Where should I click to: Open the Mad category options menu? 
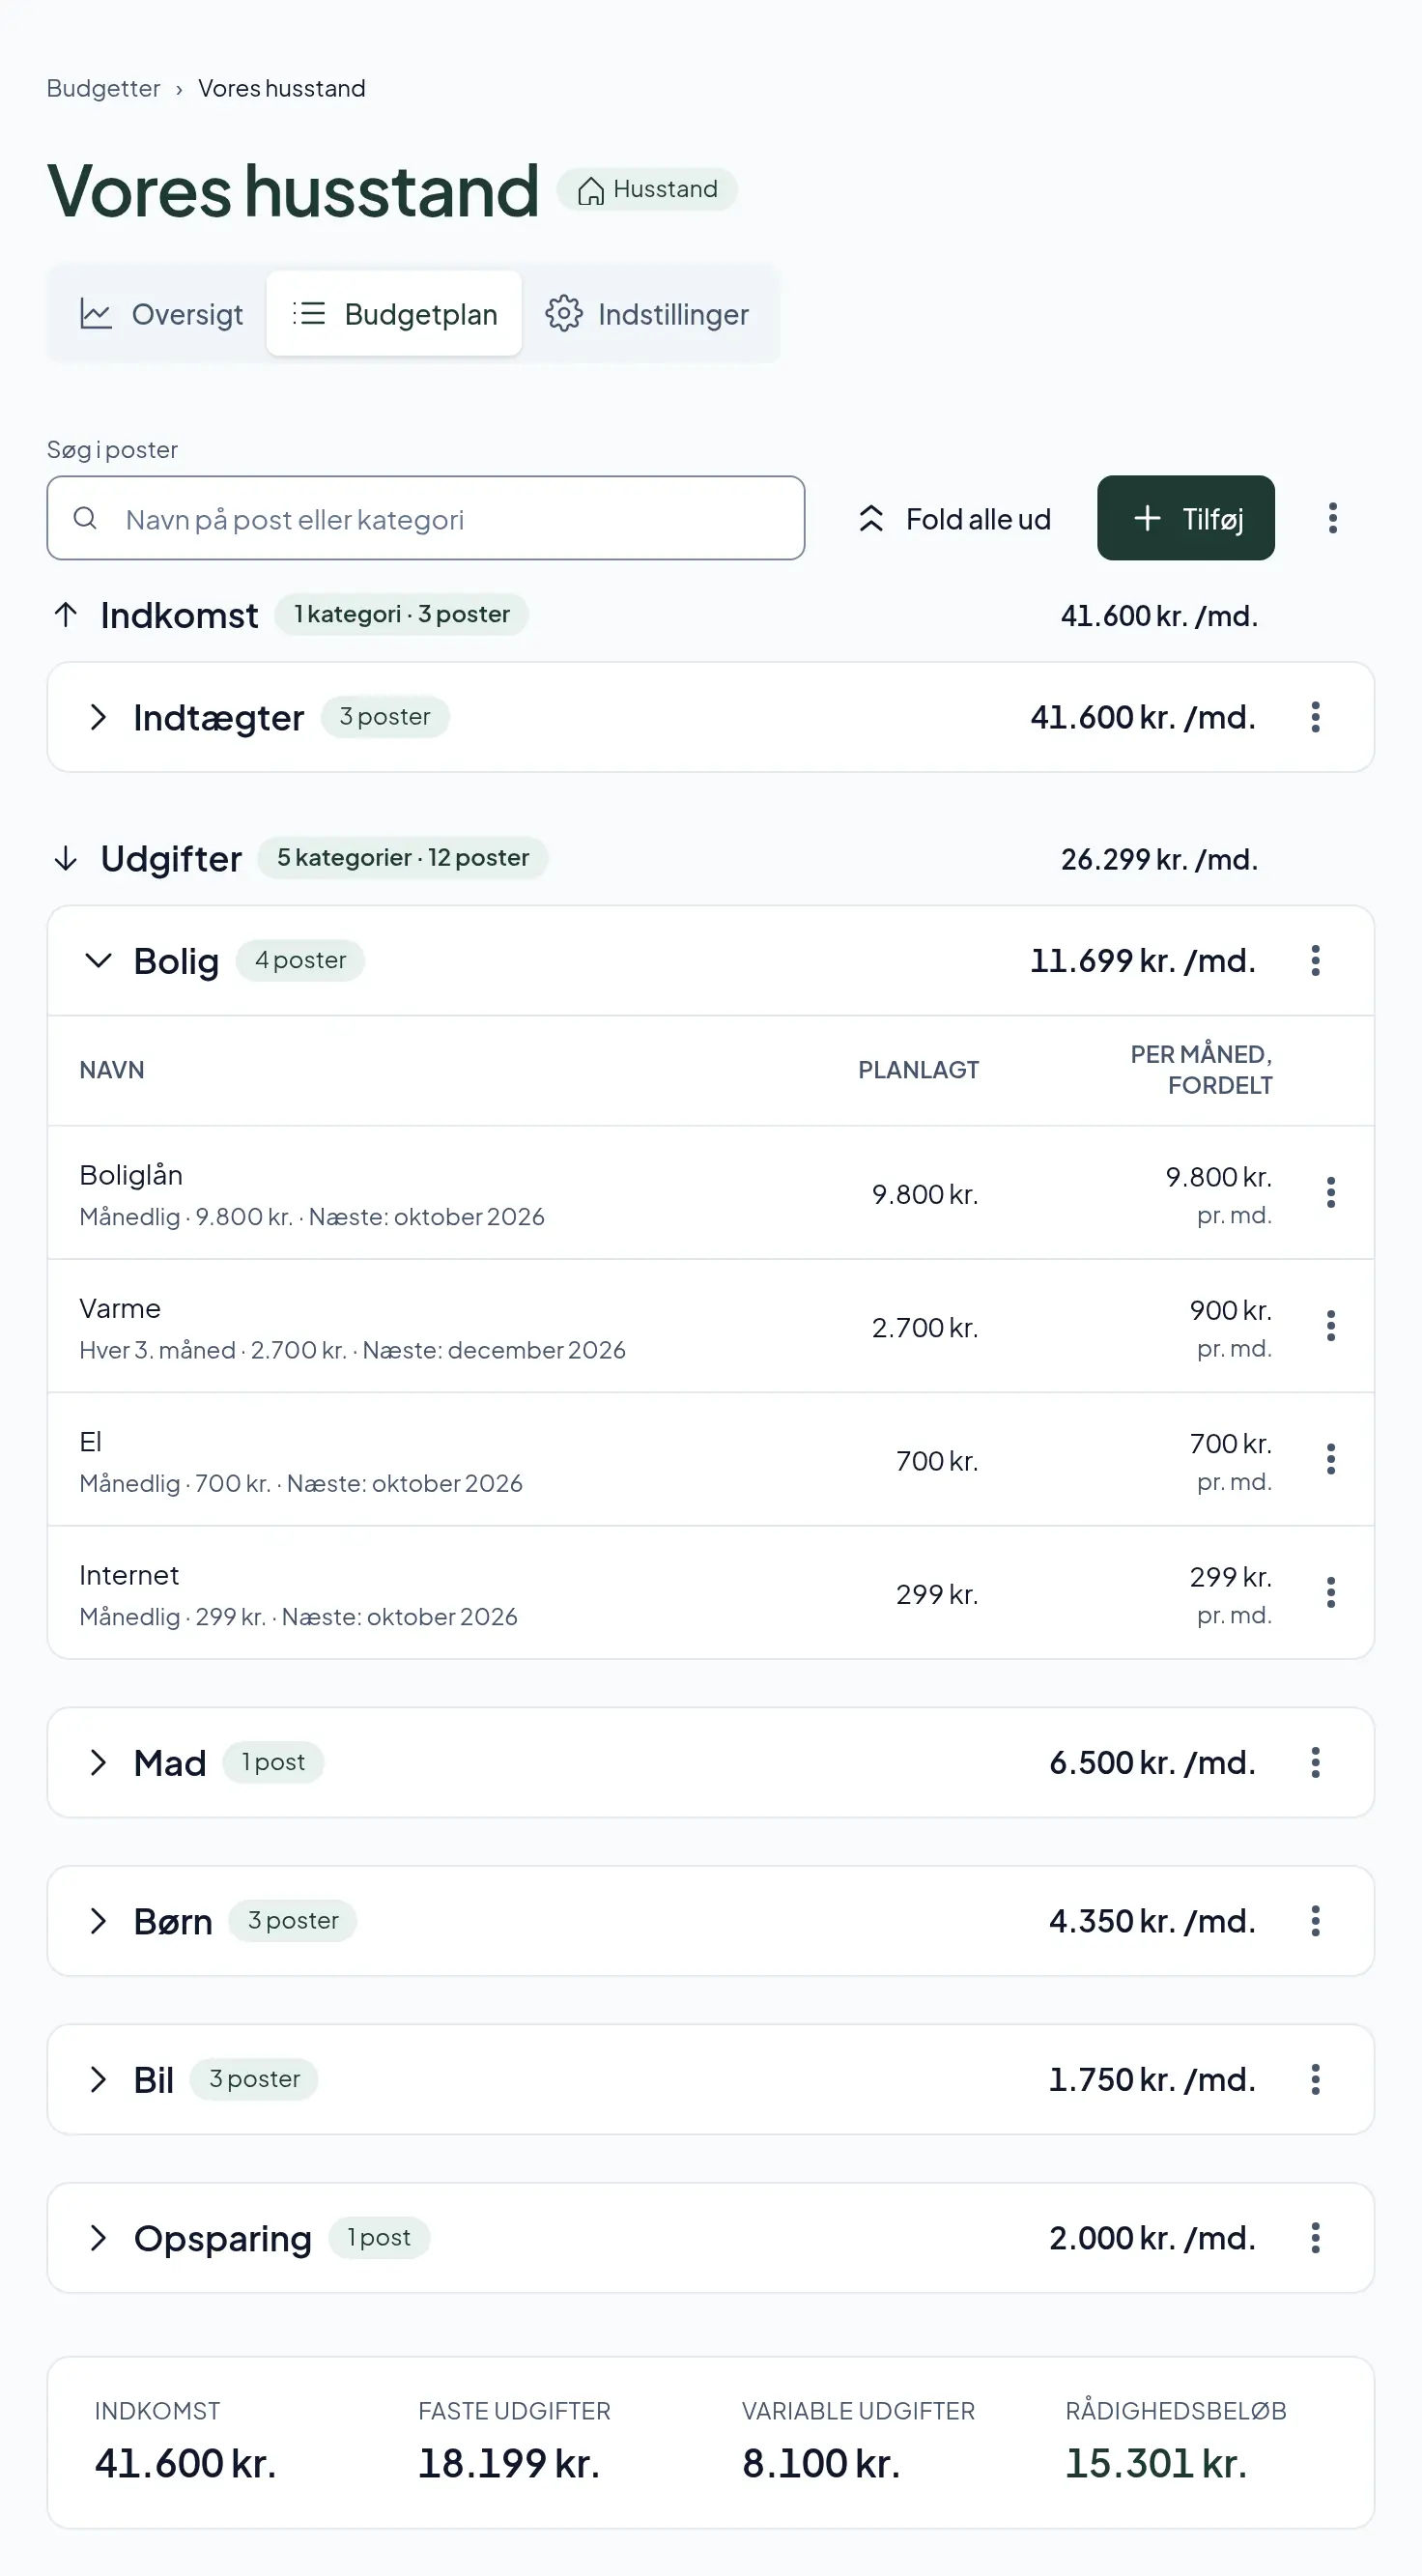1315,1762
